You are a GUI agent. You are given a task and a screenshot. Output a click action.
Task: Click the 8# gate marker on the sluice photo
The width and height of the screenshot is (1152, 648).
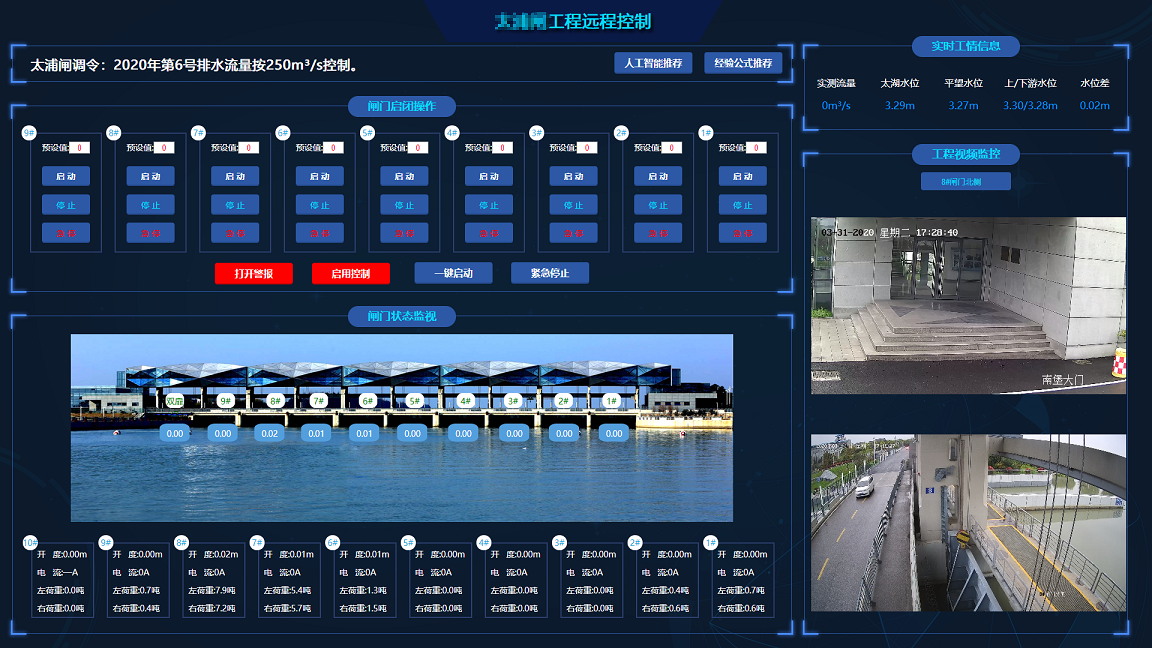(273, 401)
